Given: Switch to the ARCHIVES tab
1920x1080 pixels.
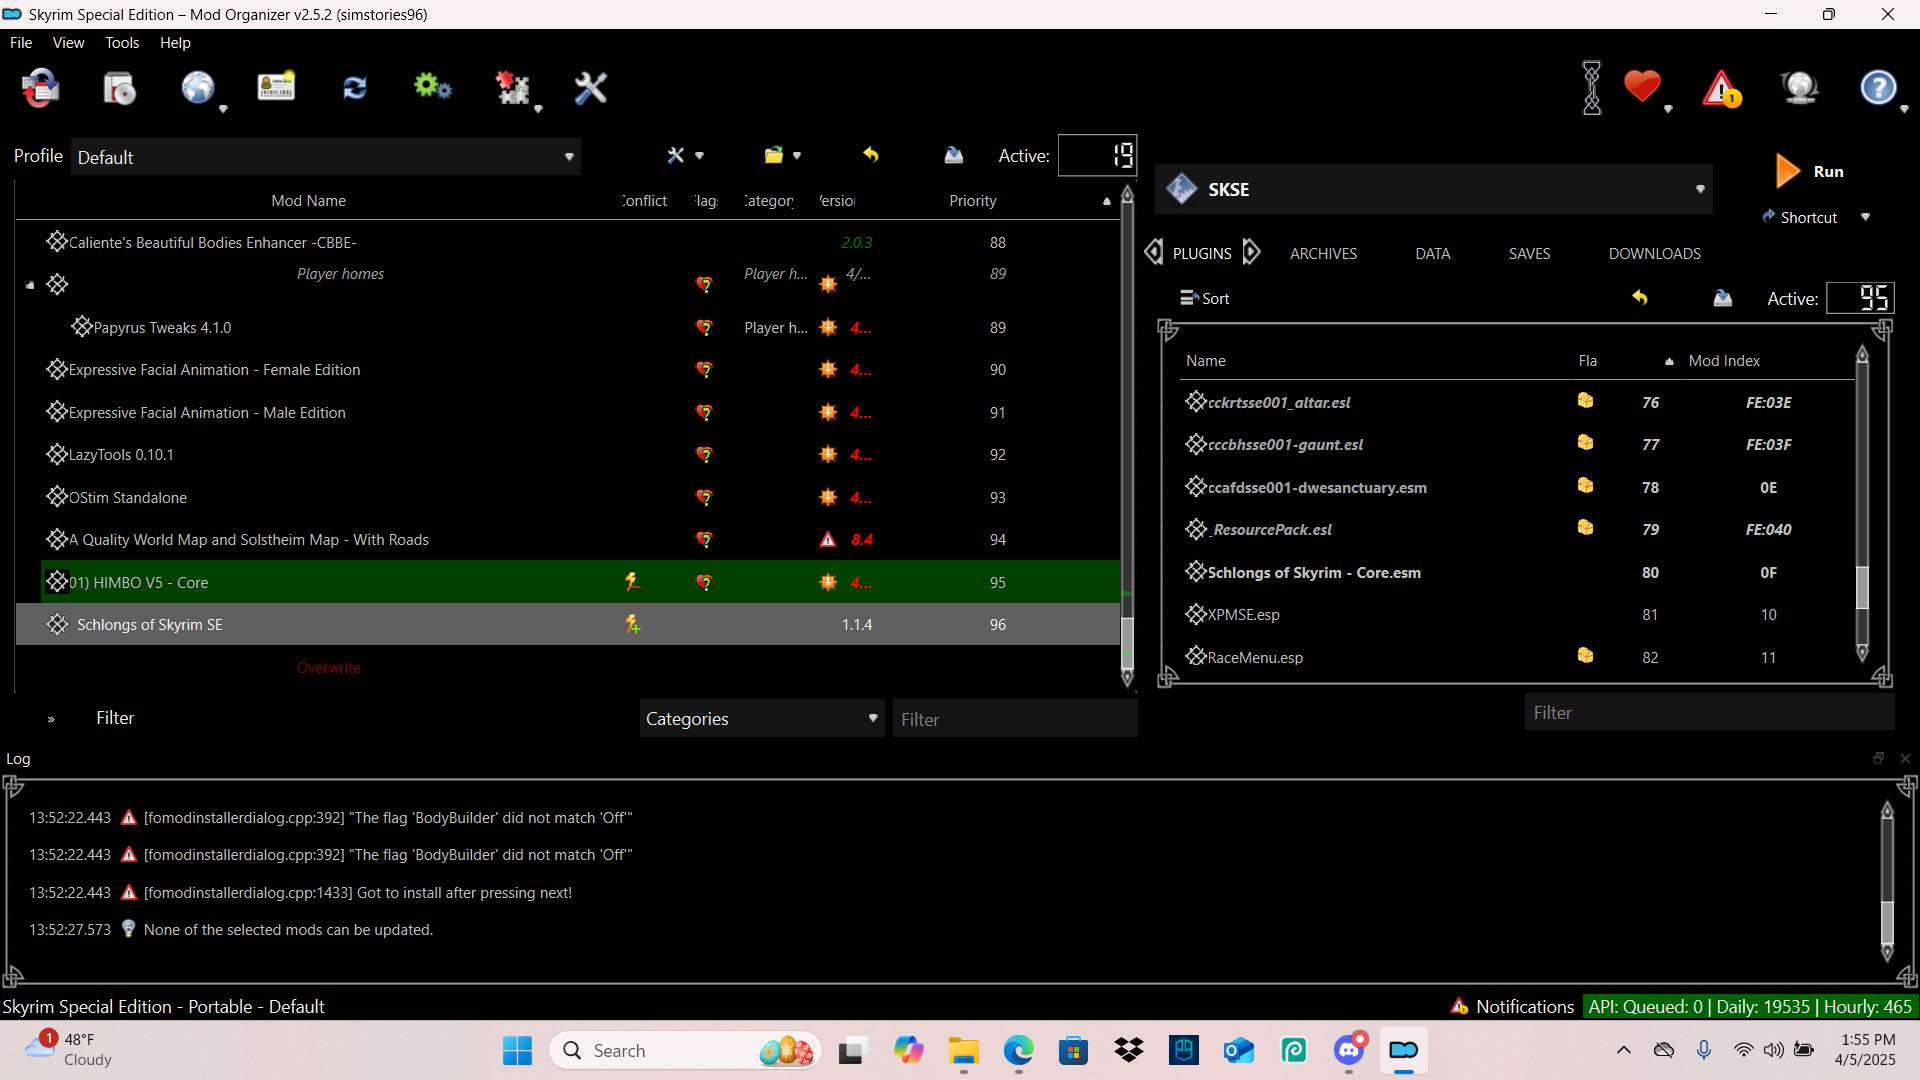Looking at the screenshot, I should pos(1323,254).
